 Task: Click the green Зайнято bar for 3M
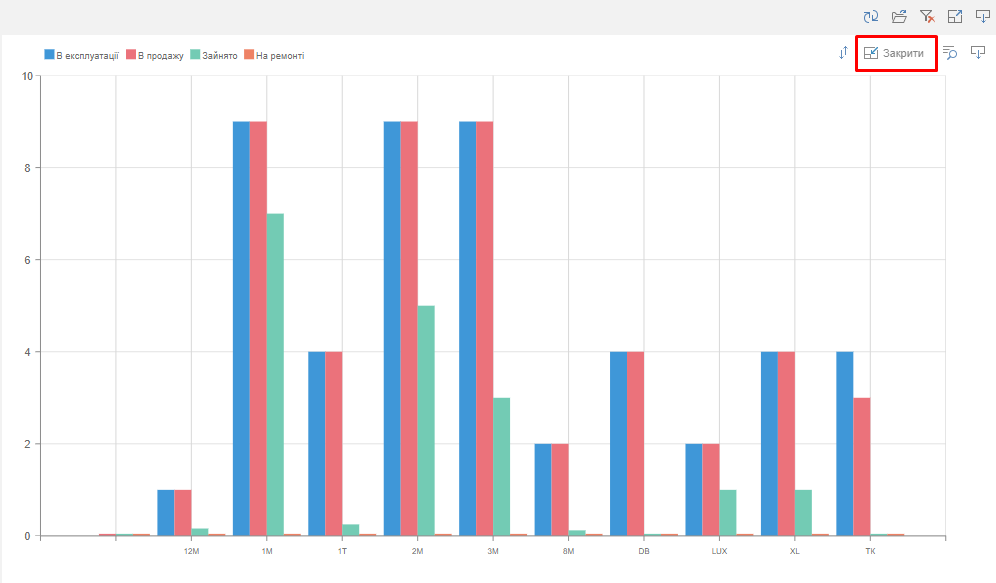(501, 466)
